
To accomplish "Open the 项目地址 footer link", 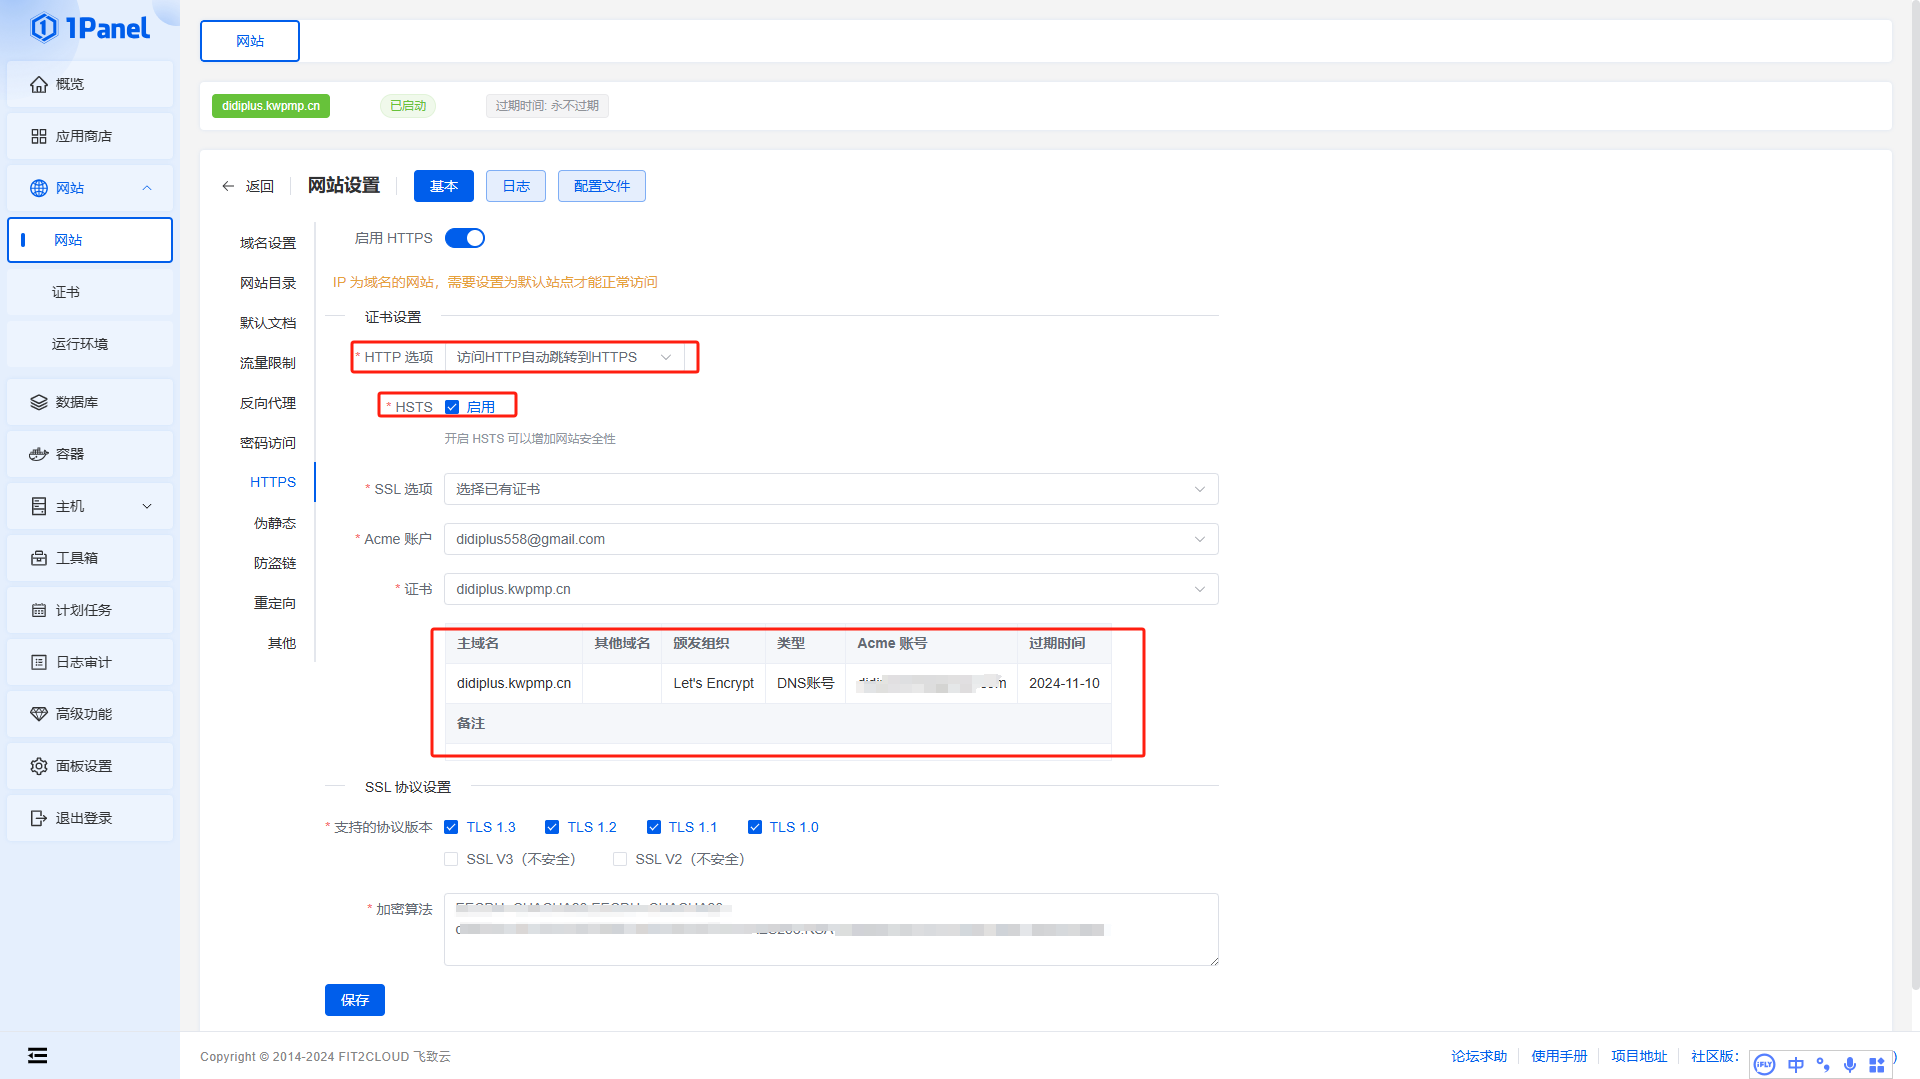I will click(1639, 1056).
